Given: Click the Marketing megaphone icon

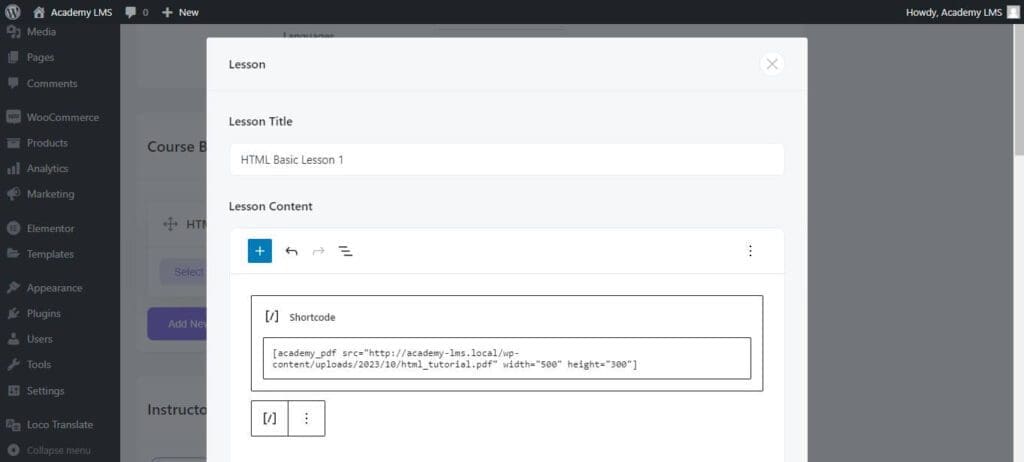Looking at the screenshot, I should pyautogui.click(x=13, y=194).
